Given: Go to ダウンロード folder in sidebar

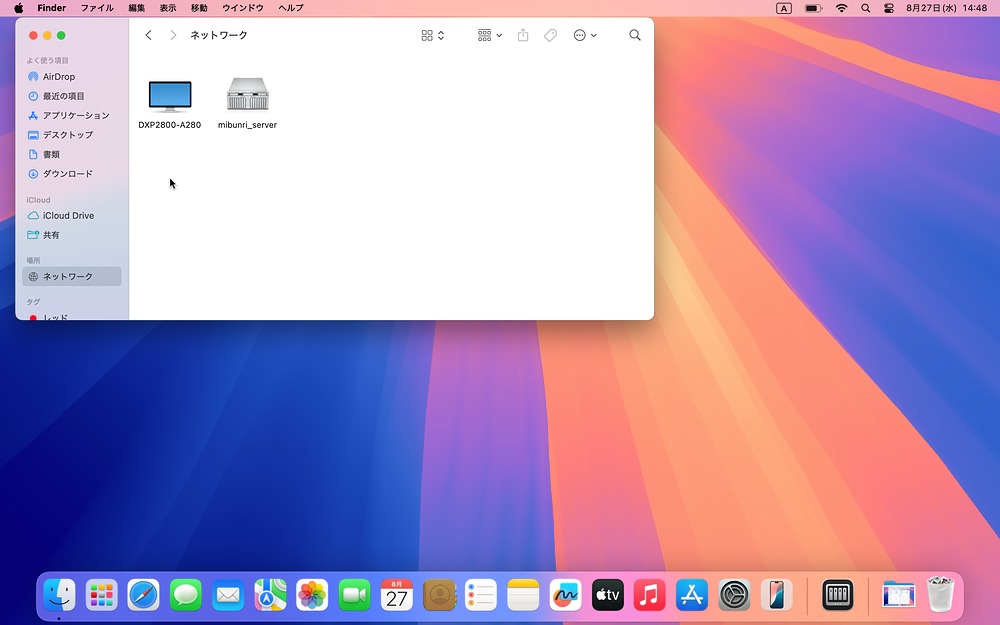Looking at the screenshot, I should tap(67, 174).
